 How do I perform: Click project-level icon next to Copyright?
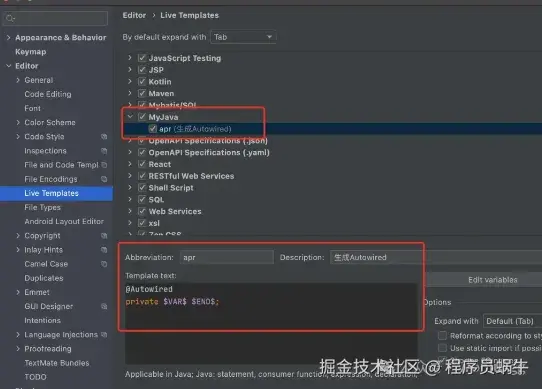(x=104, y=235)
